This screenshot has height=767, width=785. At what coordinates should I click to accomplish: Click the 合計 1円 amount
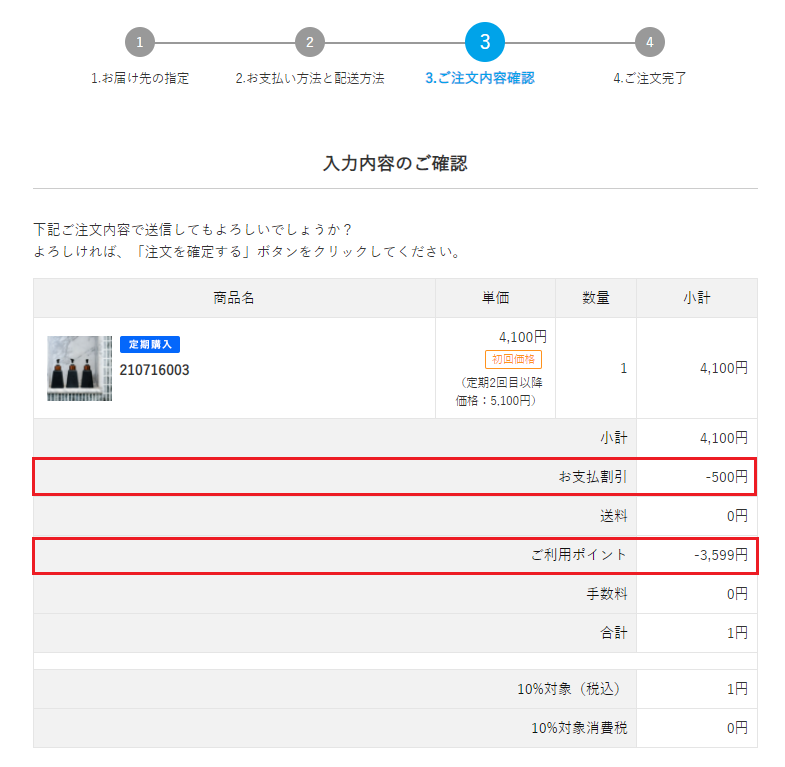coord(738,632)
